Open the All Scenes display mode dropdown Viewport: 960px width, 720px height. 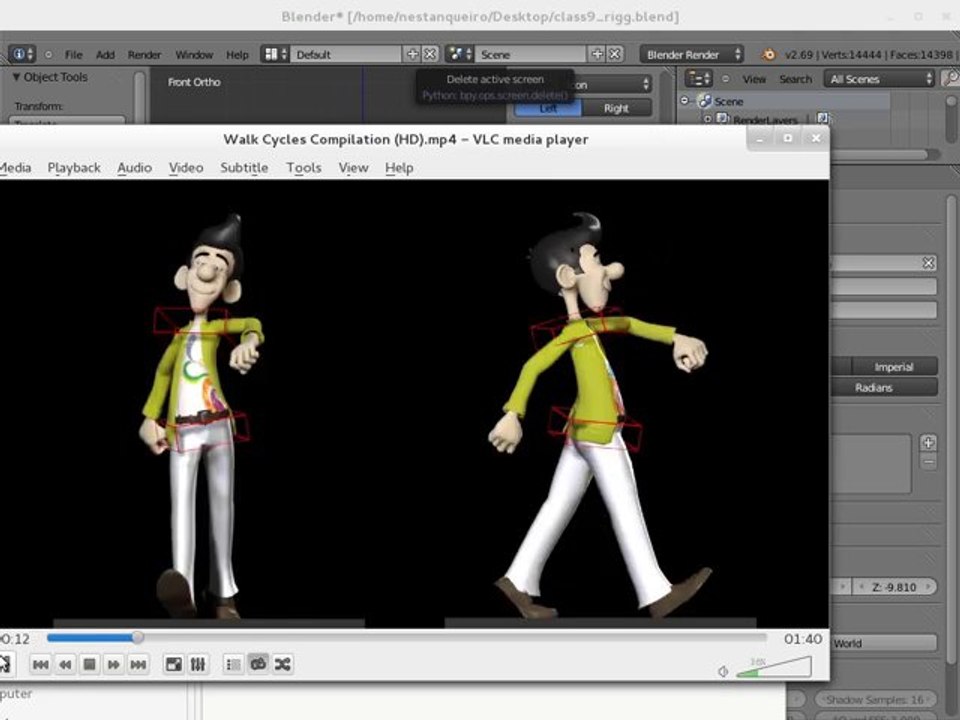click(879, 79)
